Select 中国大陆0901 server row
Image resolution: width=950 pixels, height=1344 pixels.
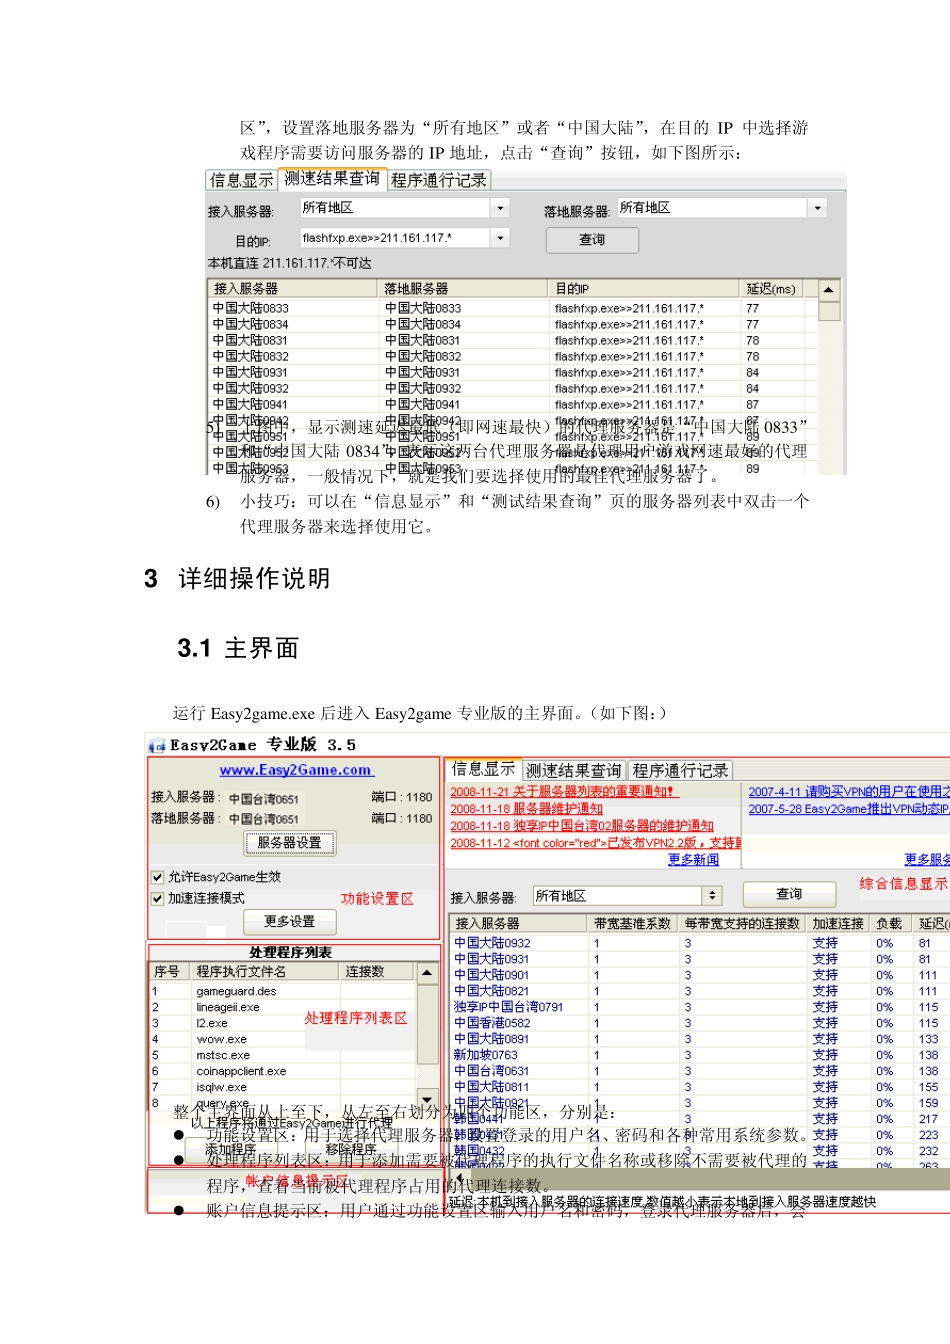pos(699,975)
